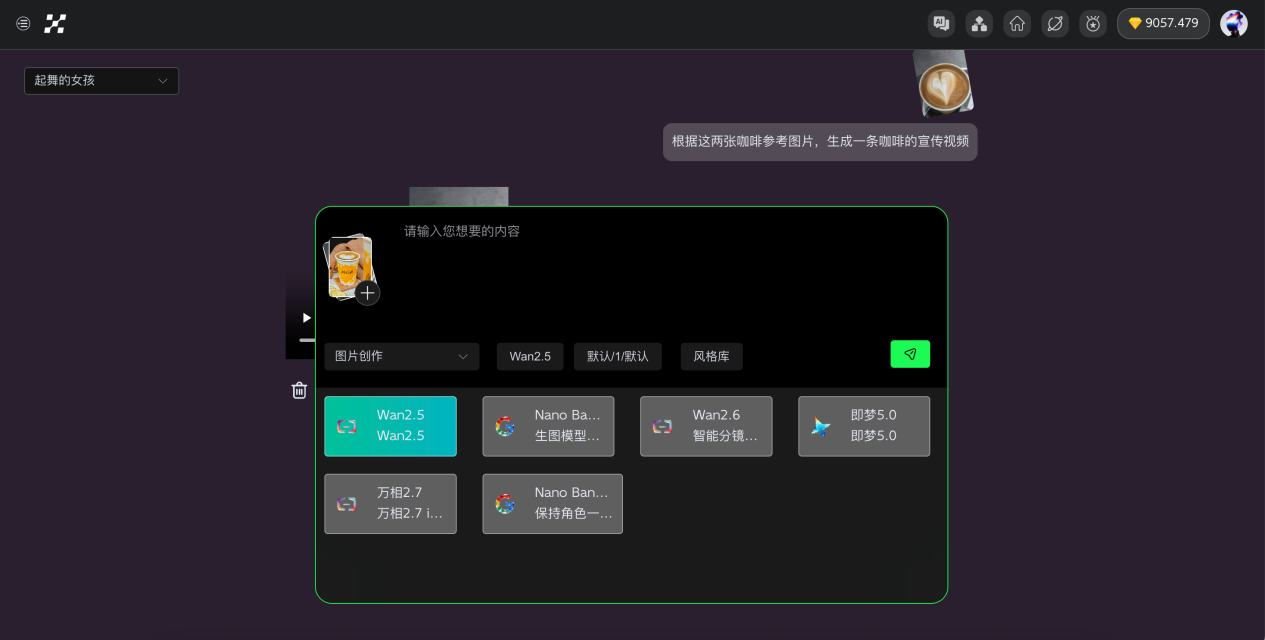Click the blocks workflow icon in the header
The image size is (1265, 640).
[x=979, y=23]
